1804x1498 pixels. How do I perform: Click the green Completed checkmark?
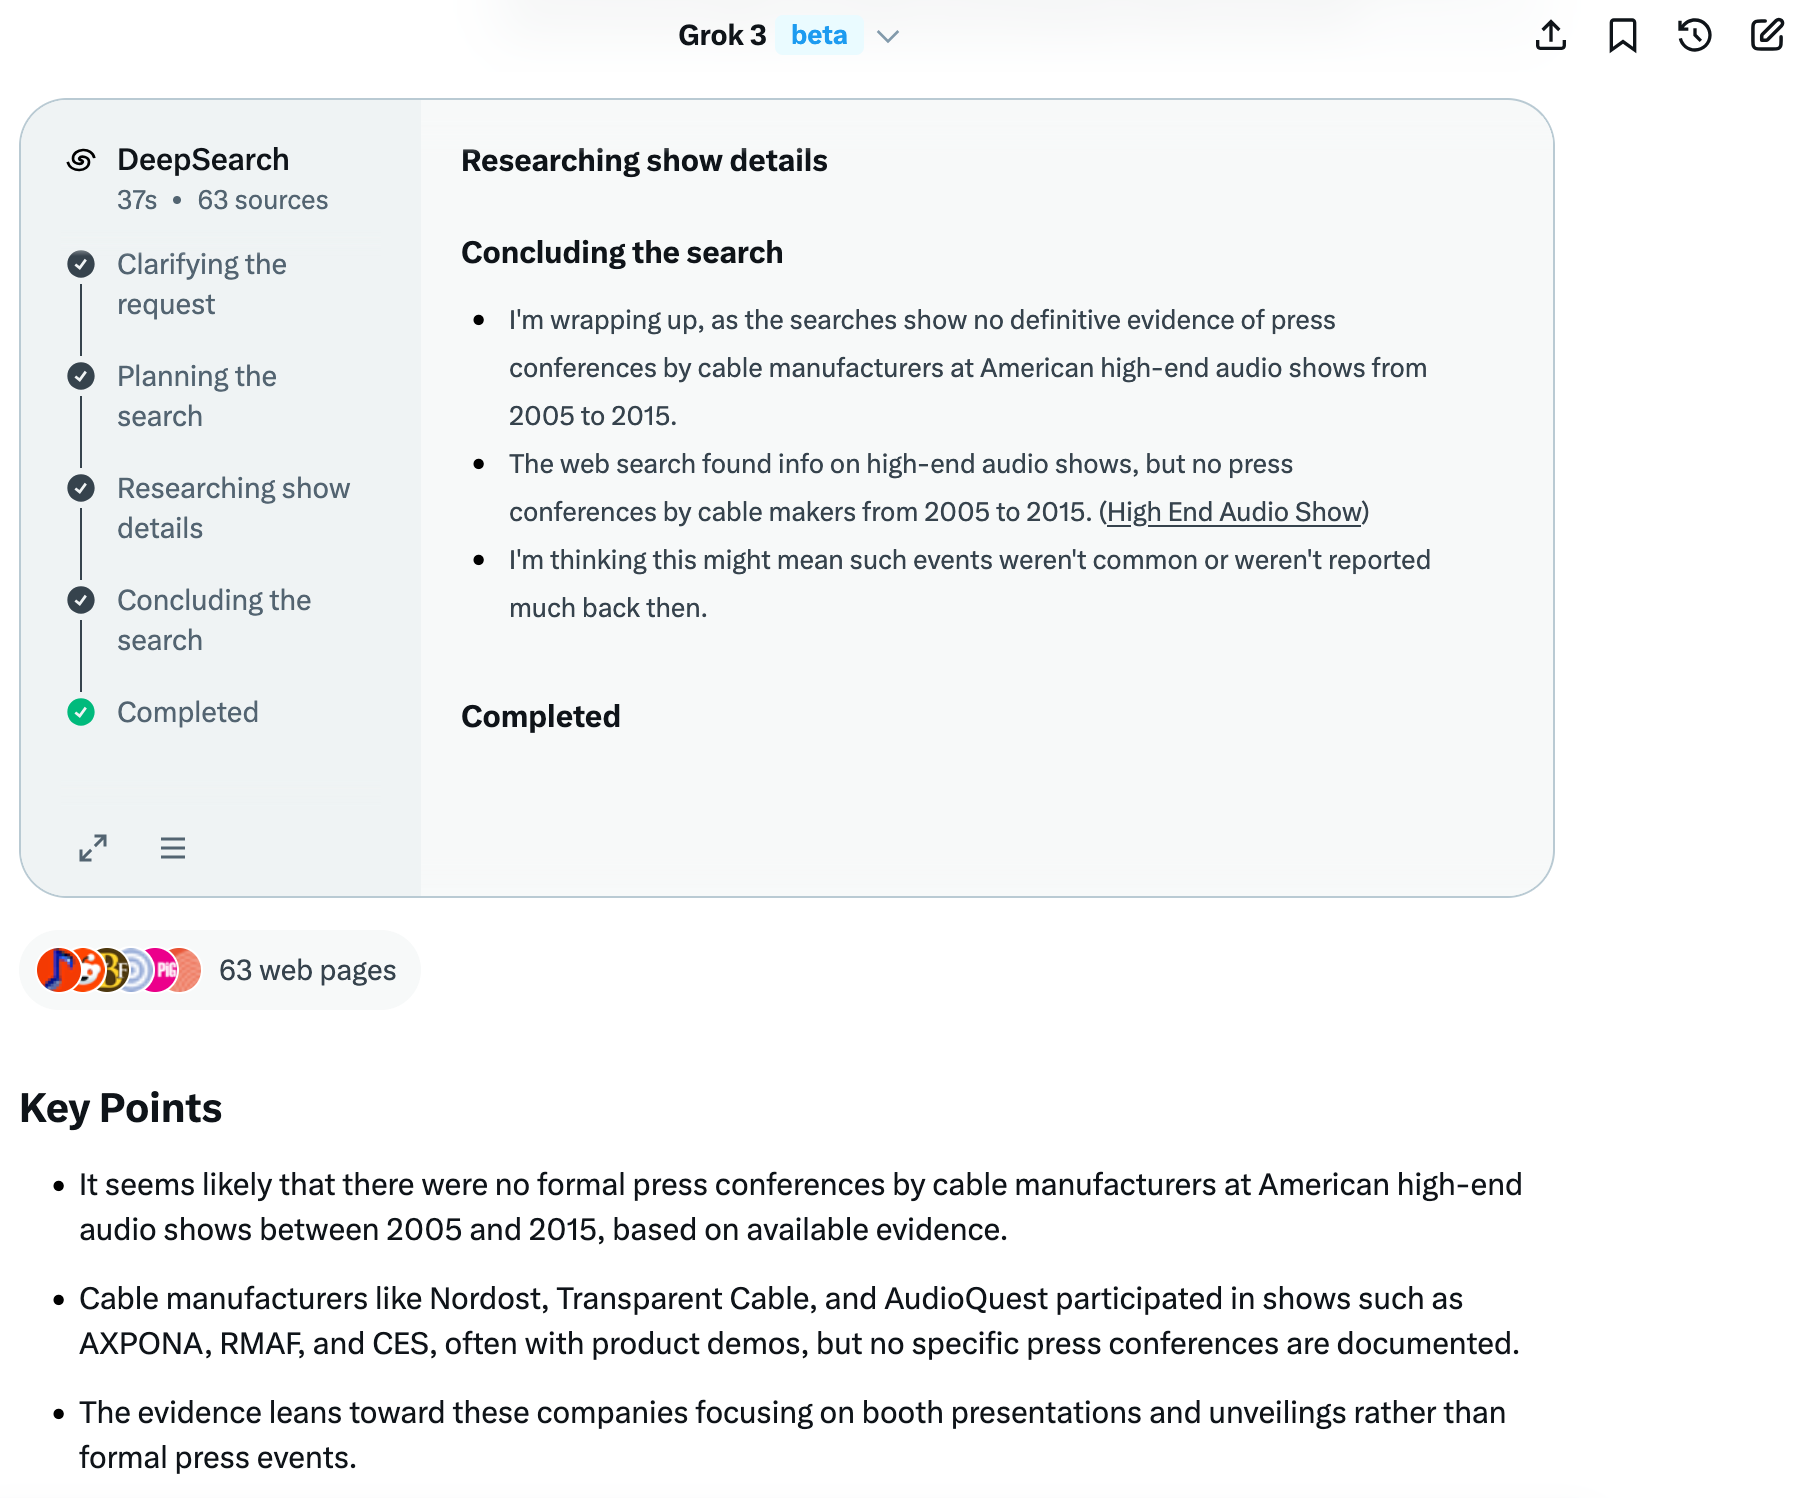pyautogui.click(x=81, y=712)
